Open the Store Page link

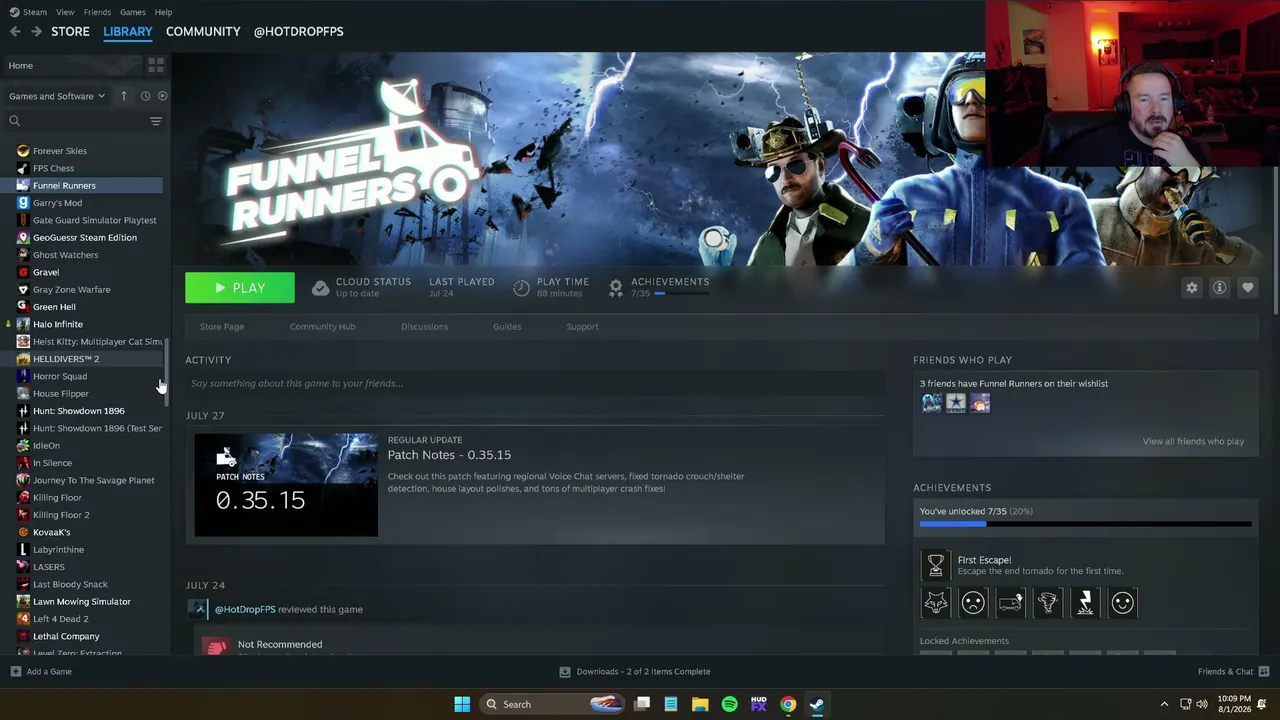click(222, 326)
